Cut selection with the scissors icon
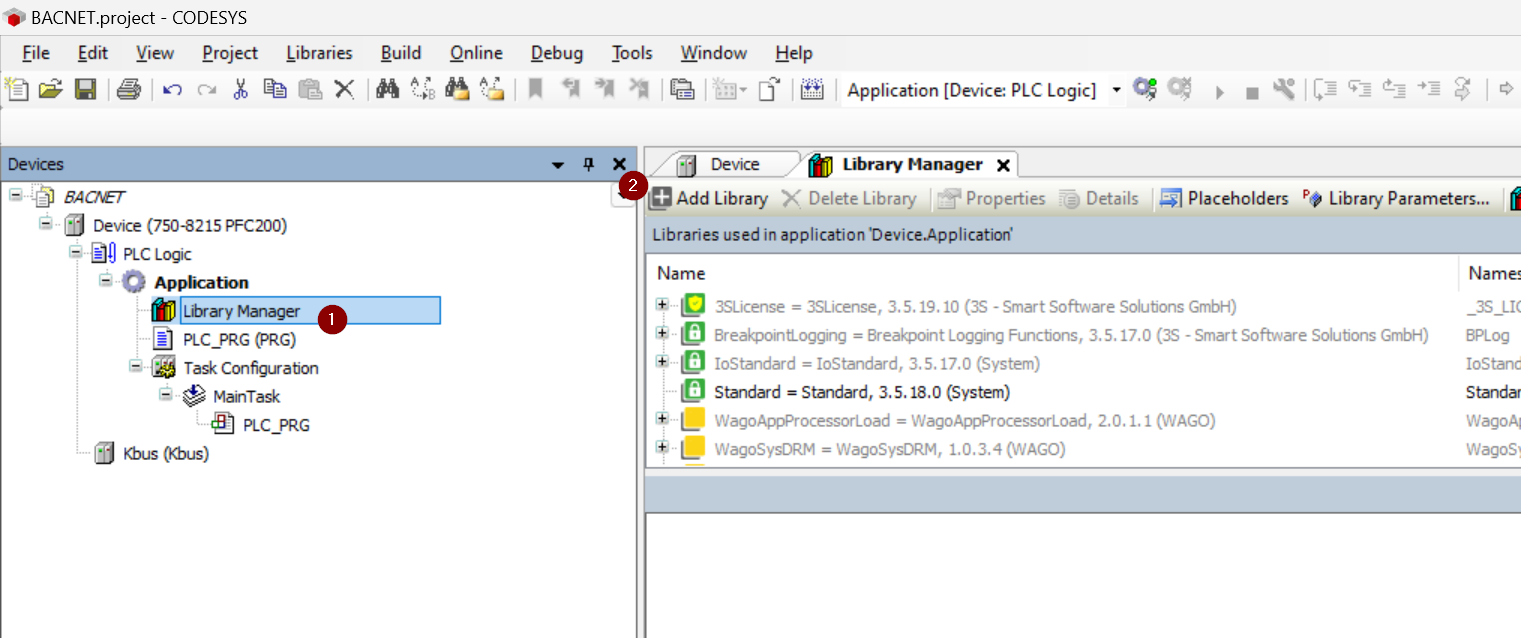 pos(240,90)
